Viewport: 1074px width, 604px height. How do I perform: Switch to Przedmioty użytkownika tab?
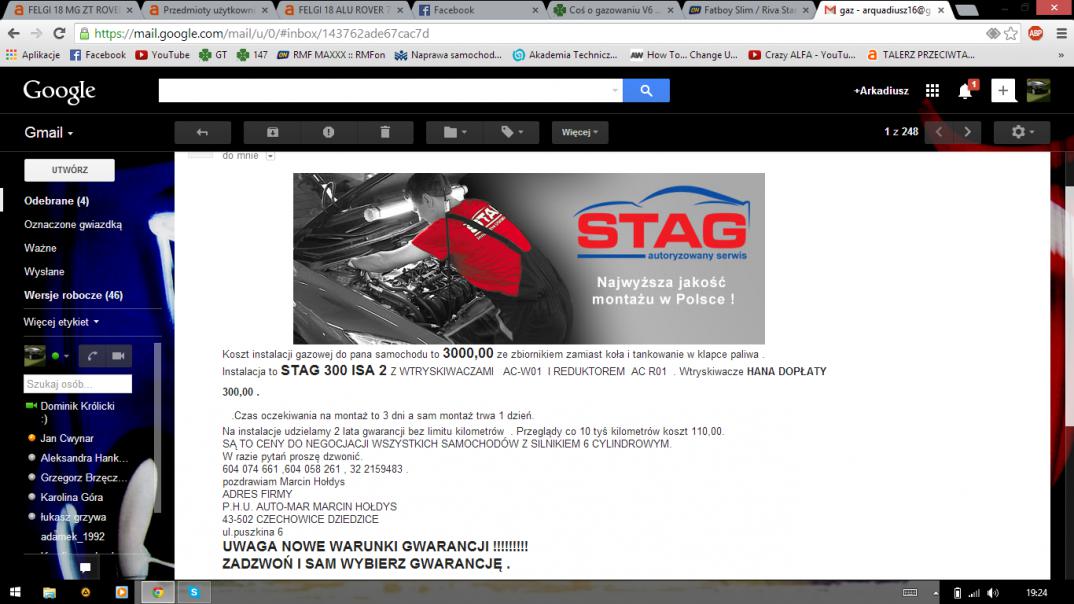209,10
